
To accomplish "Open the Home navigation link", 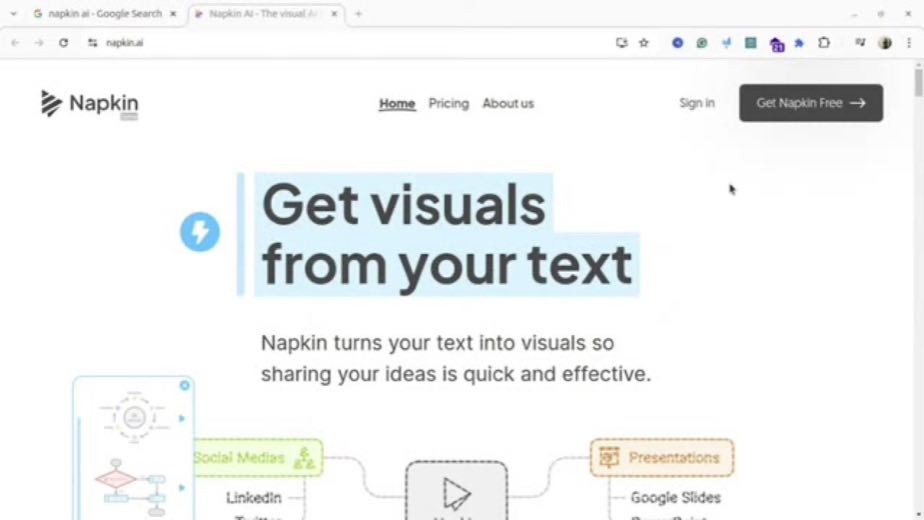I will pos(397,104).
